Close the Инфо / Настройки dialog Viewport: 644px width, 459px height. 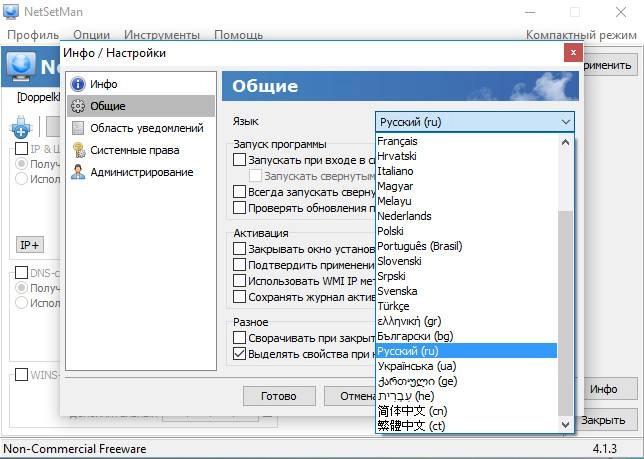click(573, 53)
